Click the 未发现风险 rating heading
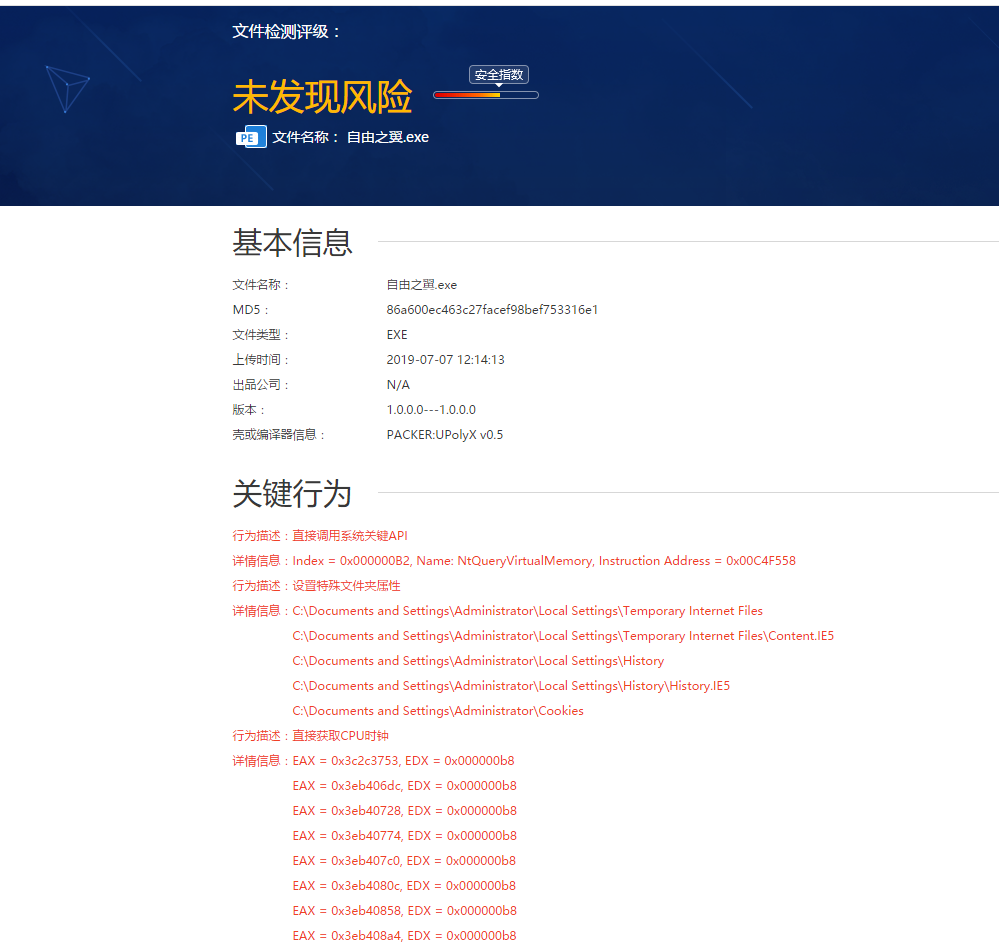The width and height of the screenshot is (999, 944). 322,97
